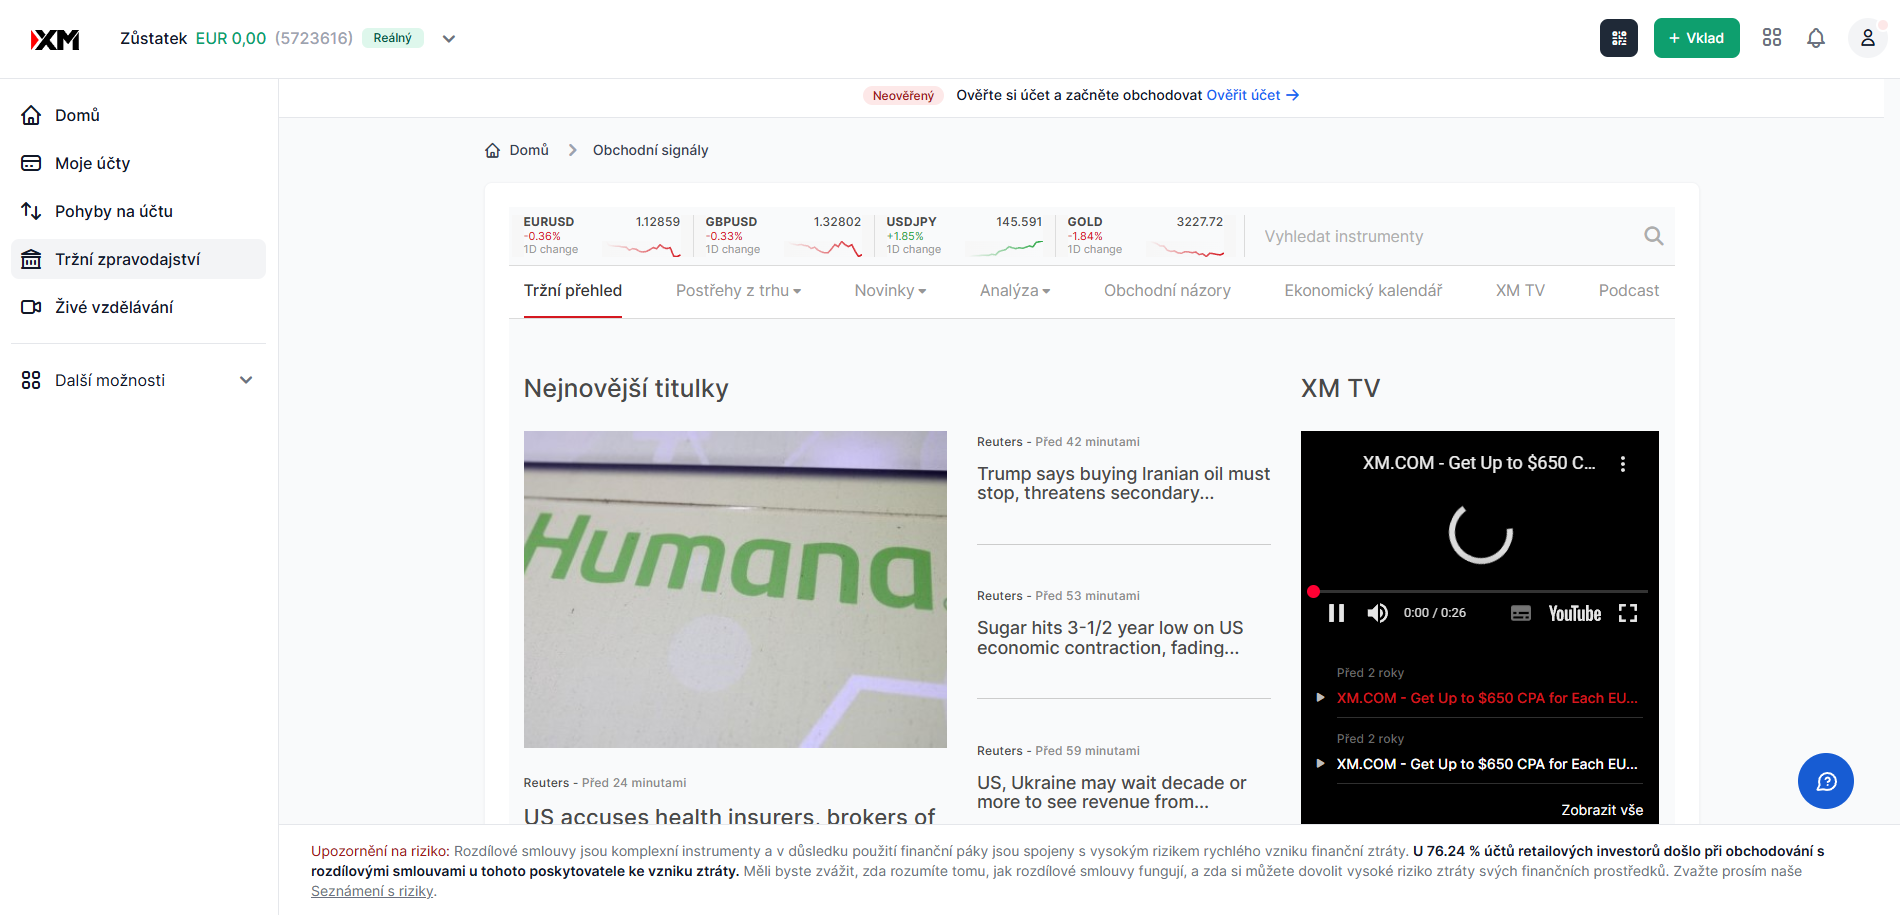
Task: Open Sugar hits 3-1/2 year low headline
Action: [x=1110, y=638]
